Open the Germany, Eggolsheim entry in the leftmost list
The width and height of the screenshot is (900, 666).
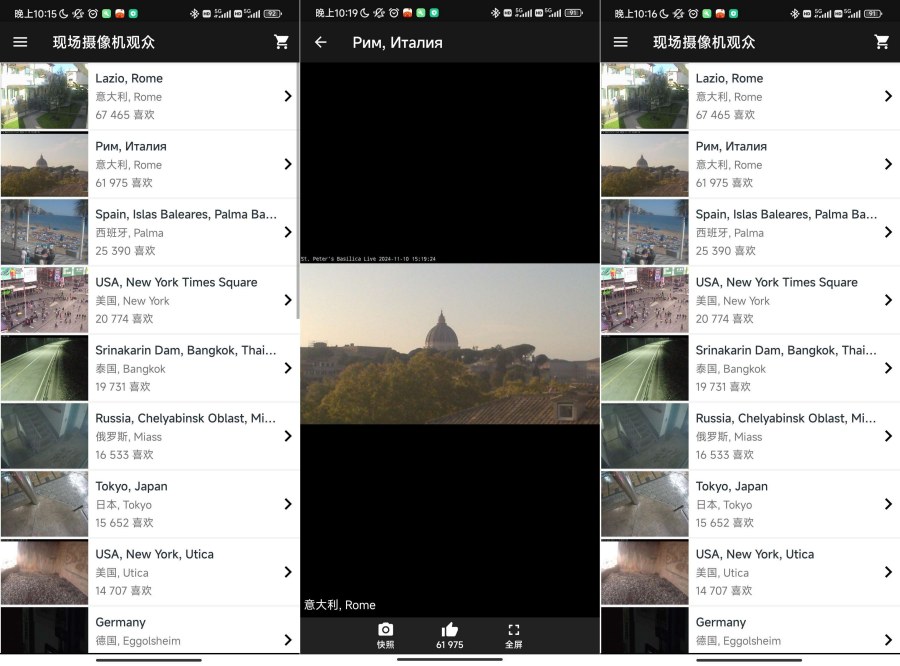point(185,630)
